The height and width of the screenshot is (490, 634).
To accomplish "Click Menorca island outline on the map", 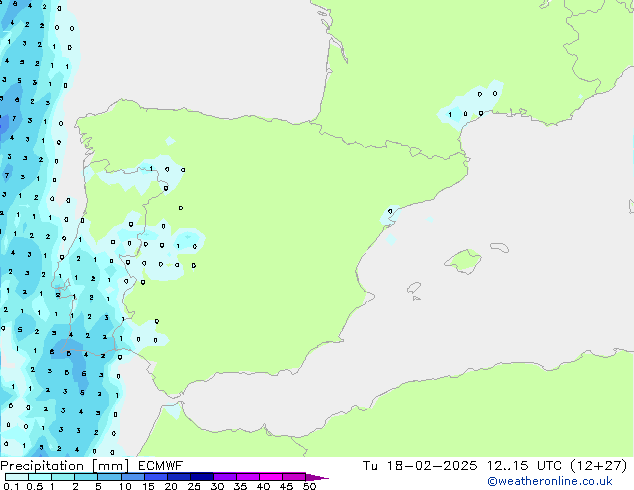I will click(x=499, y=247).
